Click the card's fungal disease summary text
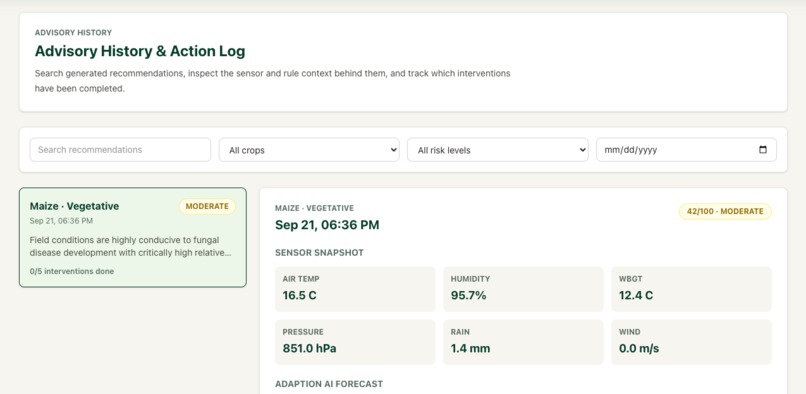The image size is (806, 394). pos(132,246)
